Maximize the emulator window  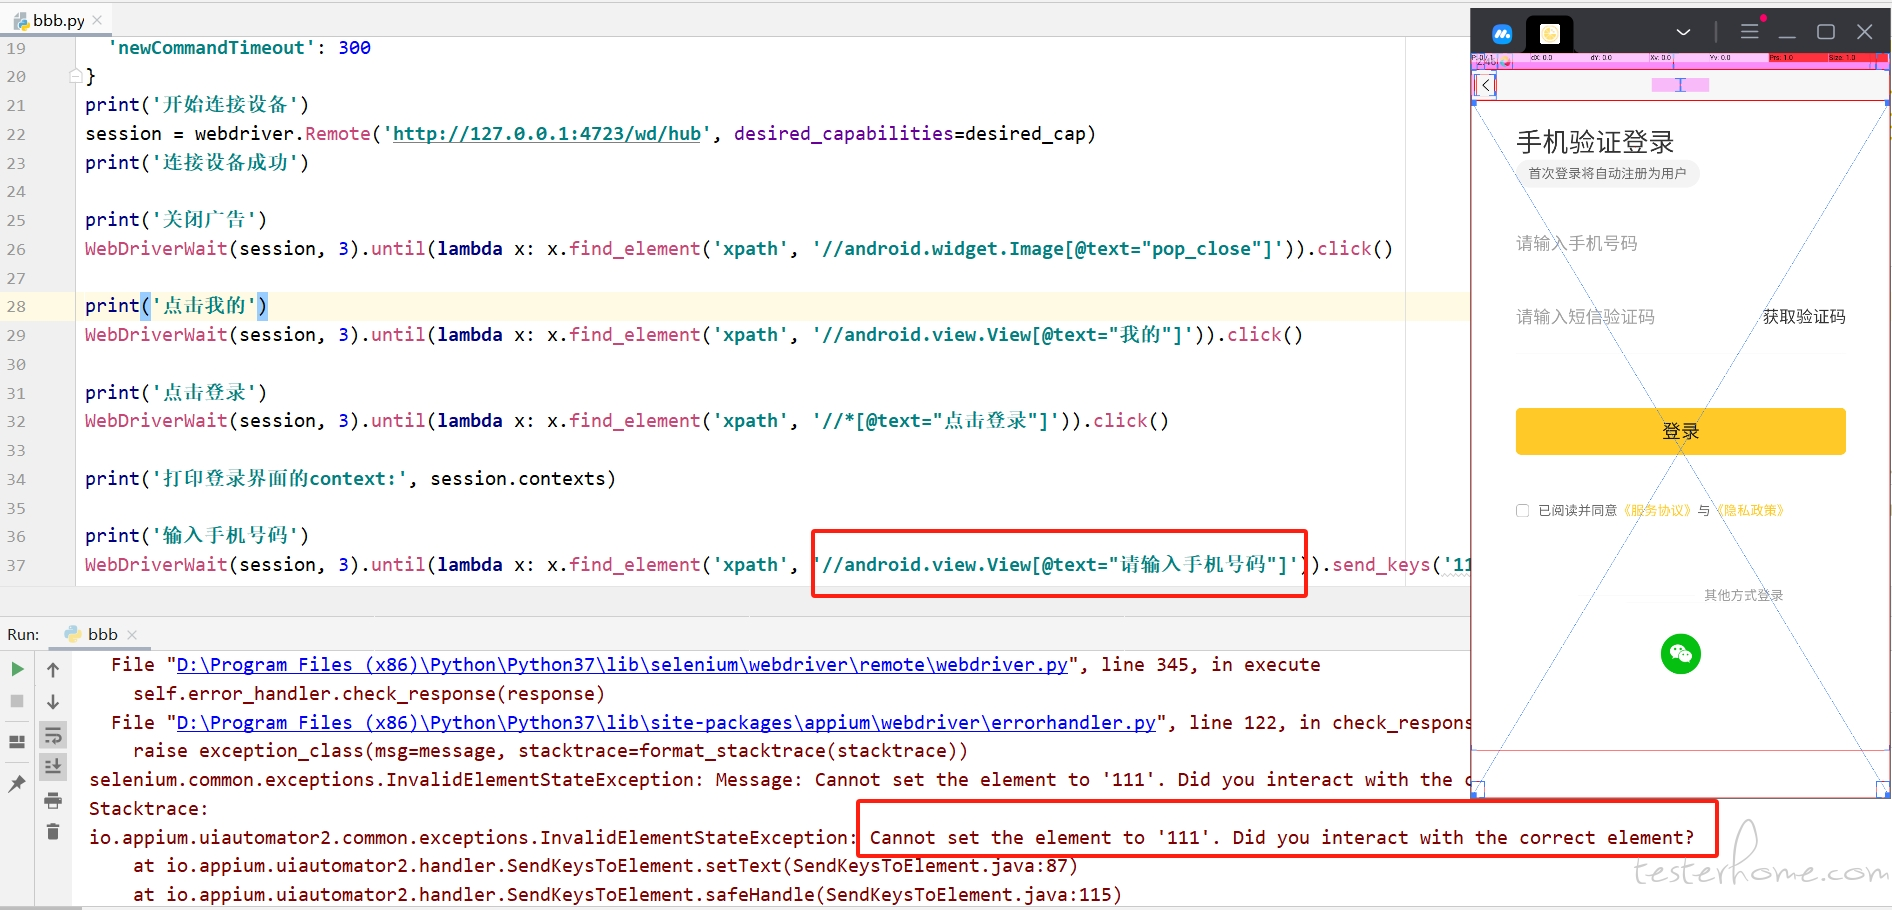click(1826, 32)
